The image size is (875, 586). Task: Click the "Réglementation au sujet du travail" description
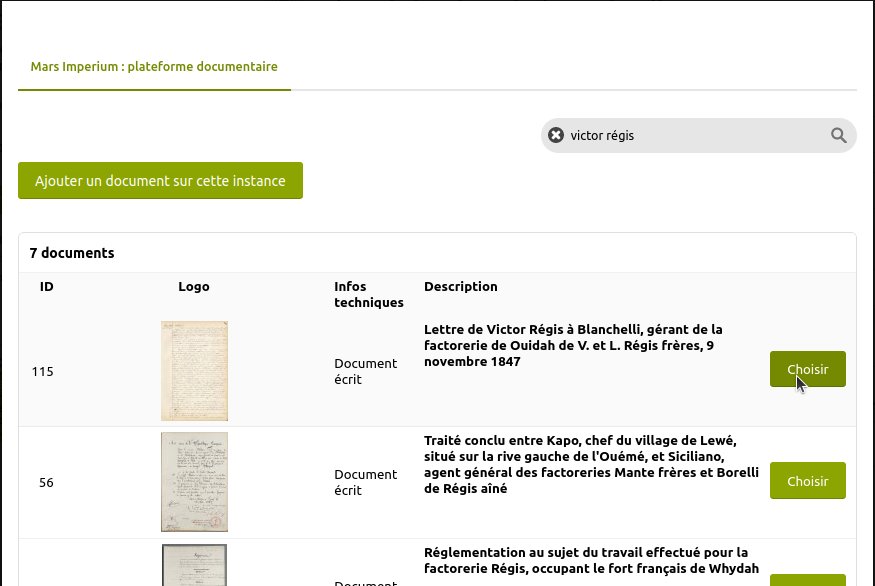[x=591, y=560]
